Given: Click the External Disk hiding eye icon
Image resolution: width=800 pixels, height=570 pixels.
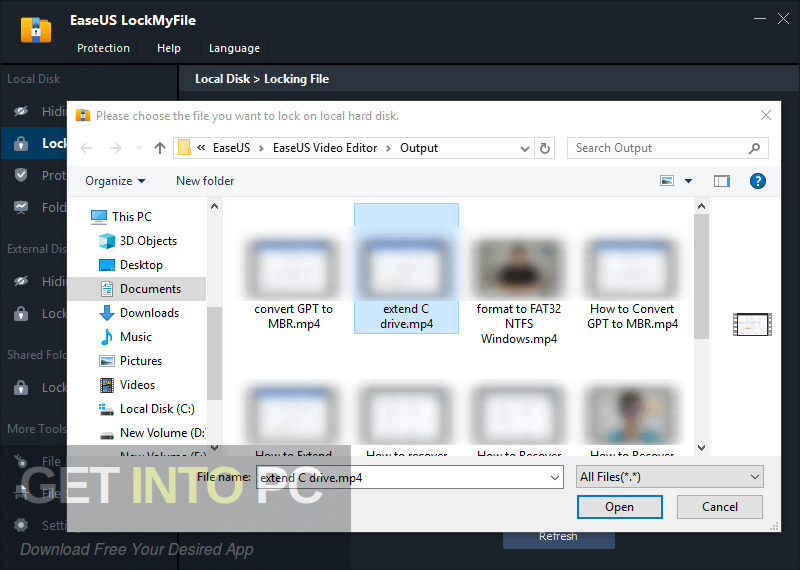Looking at the screenshot, I should 21,281.
